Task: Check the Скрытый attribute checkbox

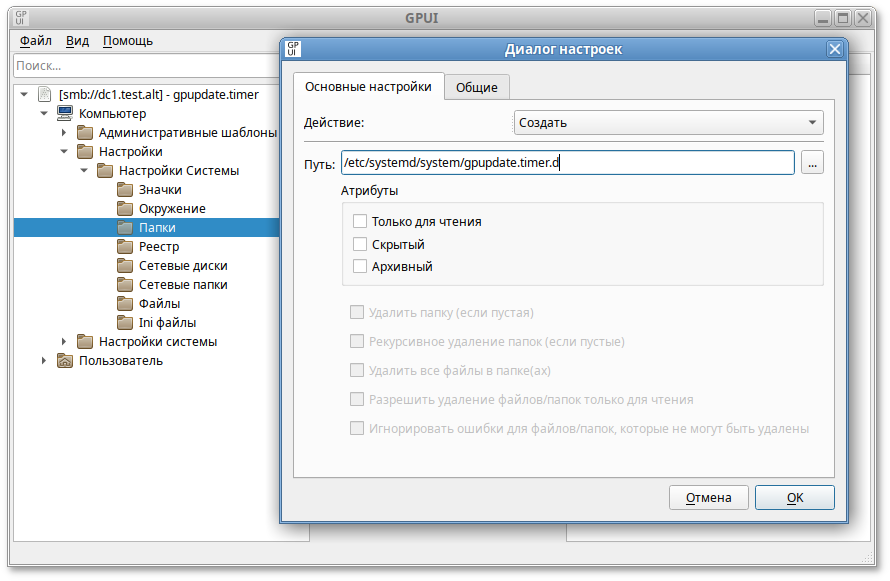Action: coord(360,244)
